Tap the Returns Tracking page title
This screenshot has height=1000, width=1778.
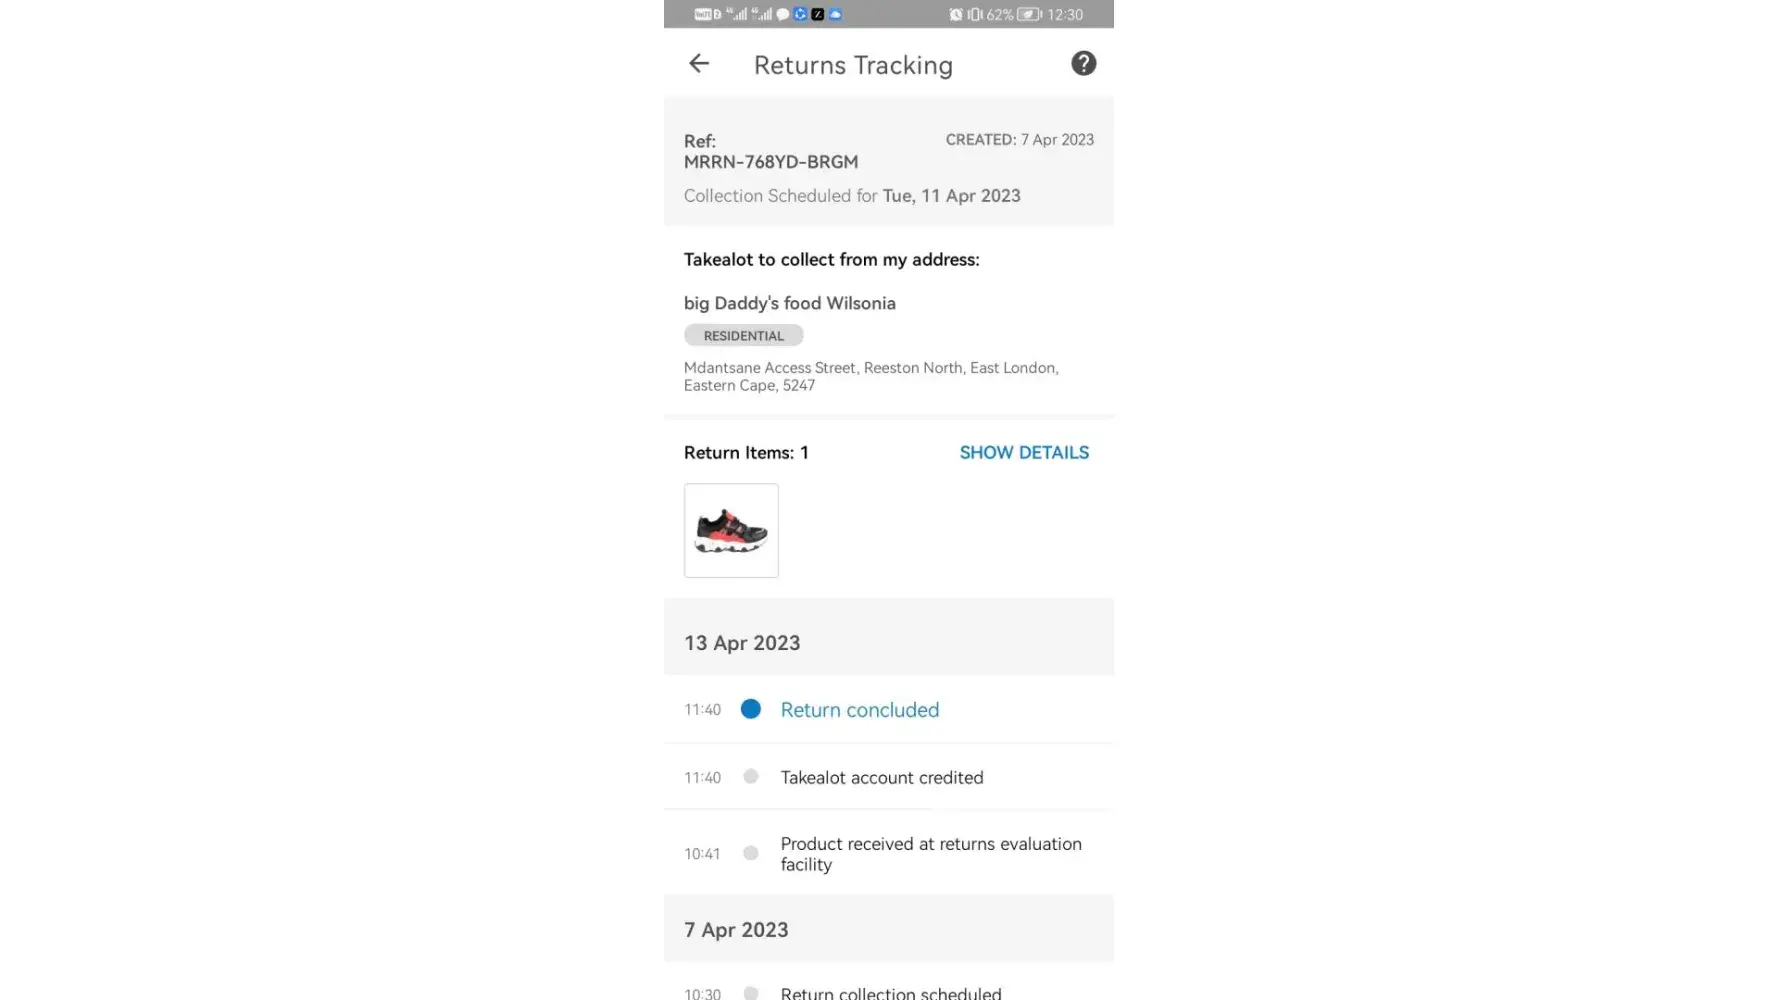pos(853,65)
